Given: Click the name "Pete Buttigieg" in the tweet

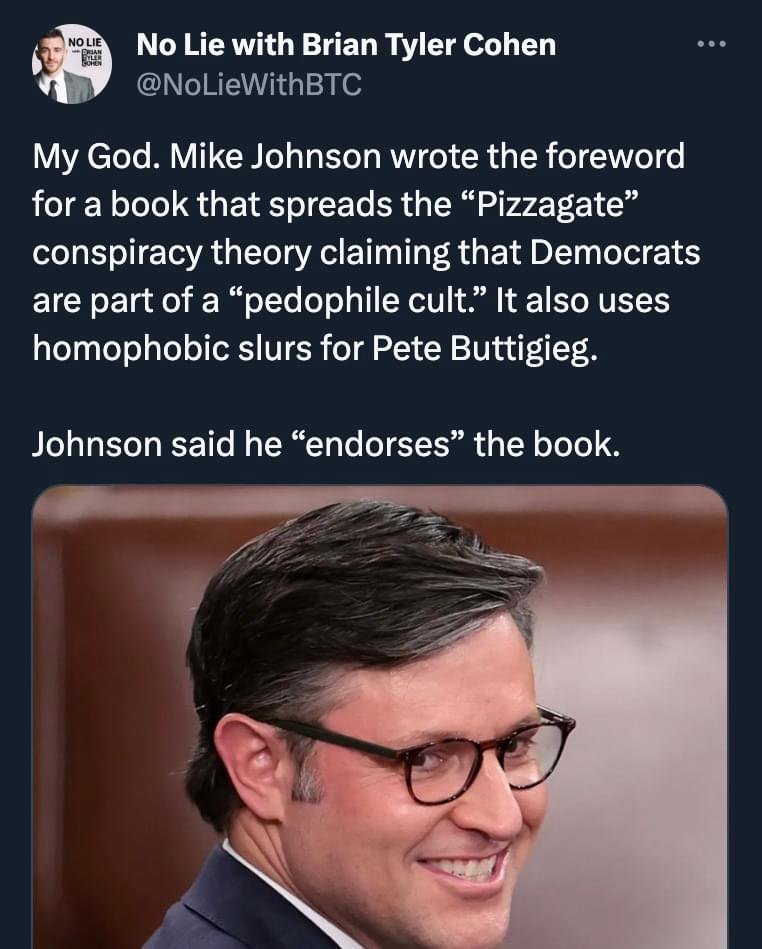Looking at the screenshot, I should [485, 349].
